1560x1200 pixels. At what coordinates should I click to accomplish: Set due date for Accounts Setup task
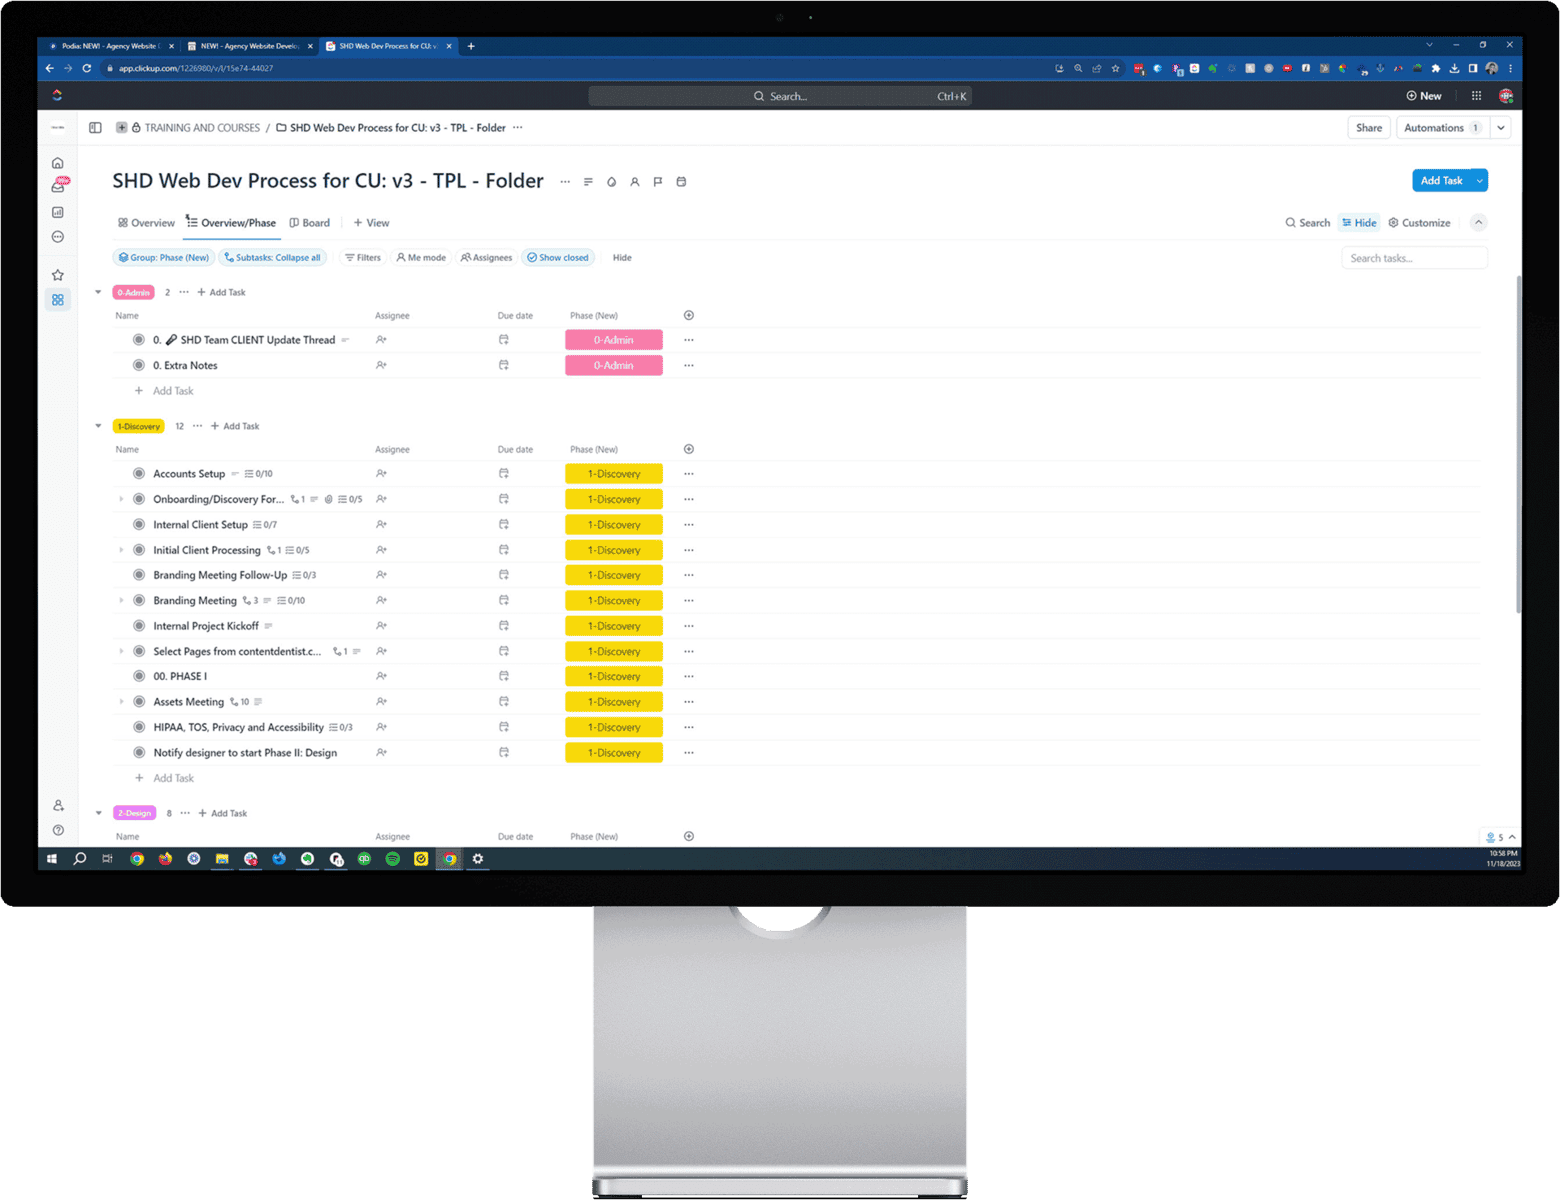tap(504, 474)
